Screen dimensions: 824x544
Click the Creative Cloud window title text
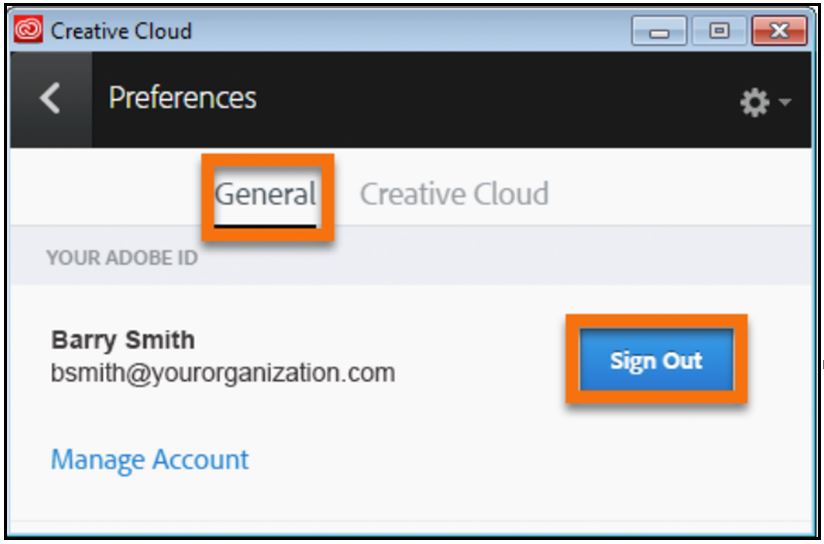tap(121, 30)
